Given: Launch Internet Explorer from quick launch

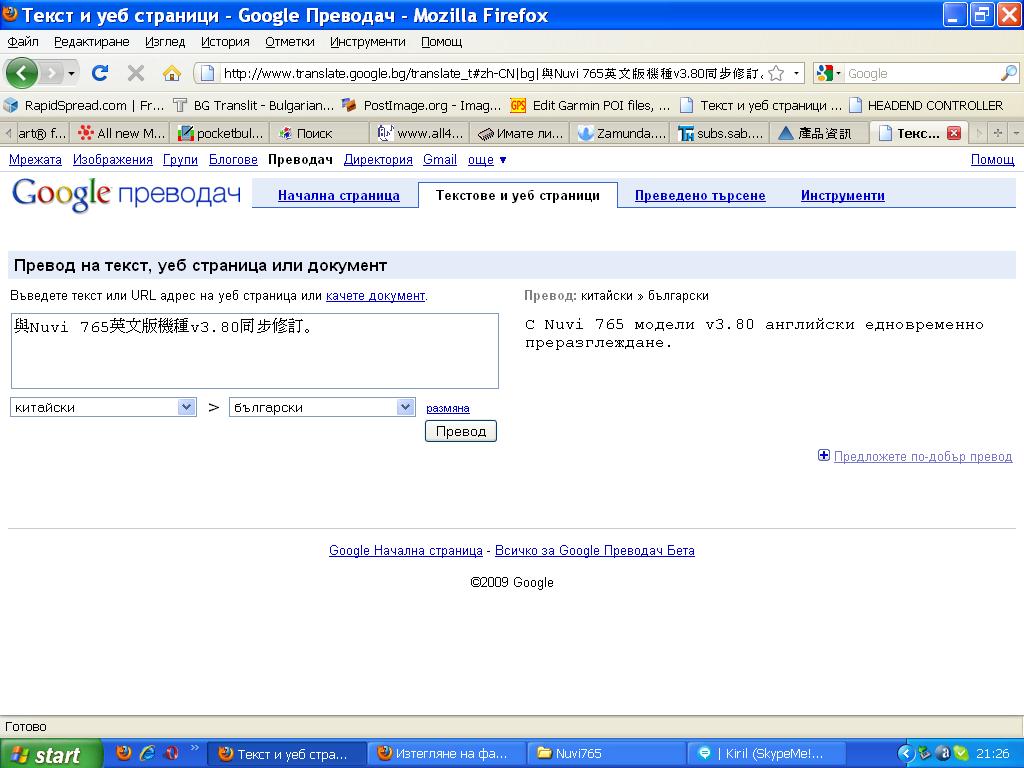Looking at the screenshot, I should (148, 753).
